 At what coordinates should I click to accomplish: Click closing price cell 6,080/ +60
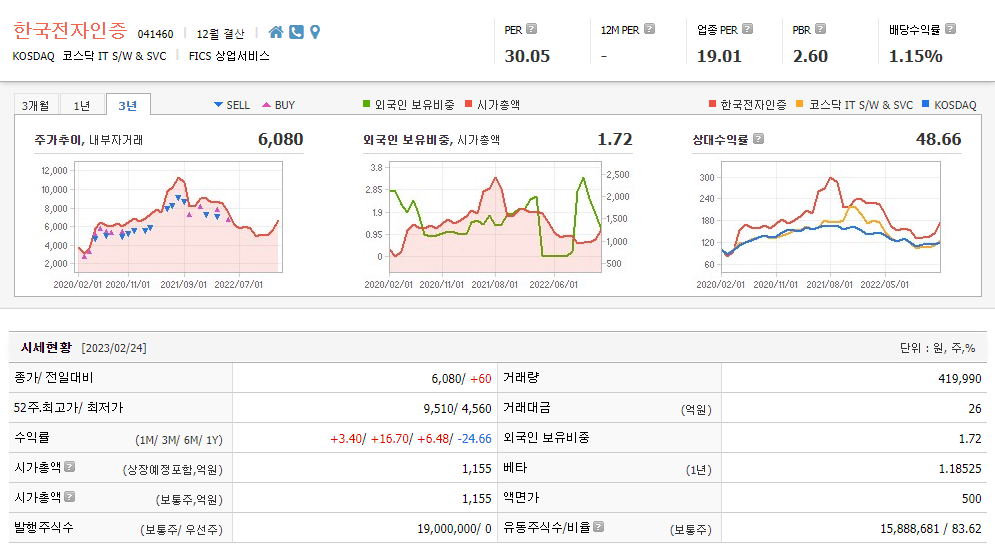tap(461, 379)
